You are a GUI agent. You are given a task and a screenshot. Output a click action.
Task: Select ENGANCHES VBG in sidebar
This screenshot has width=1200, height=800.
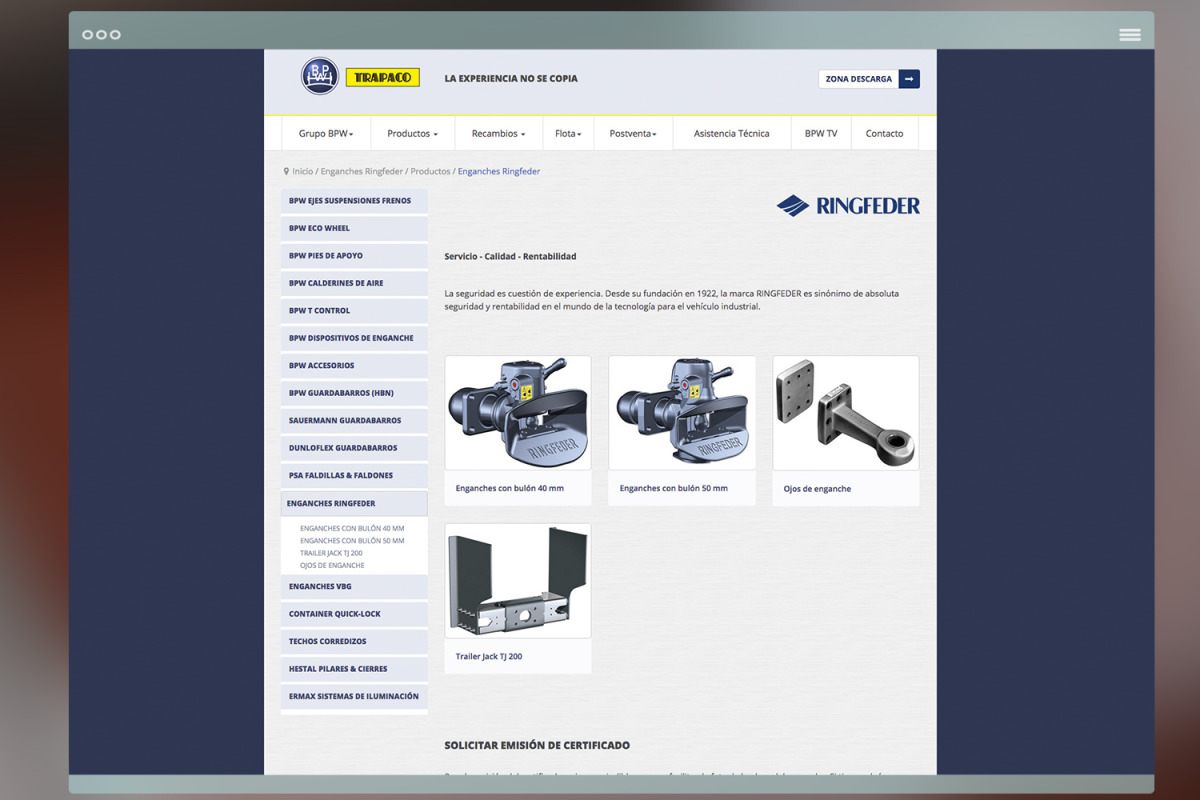(x=354, y=587)
